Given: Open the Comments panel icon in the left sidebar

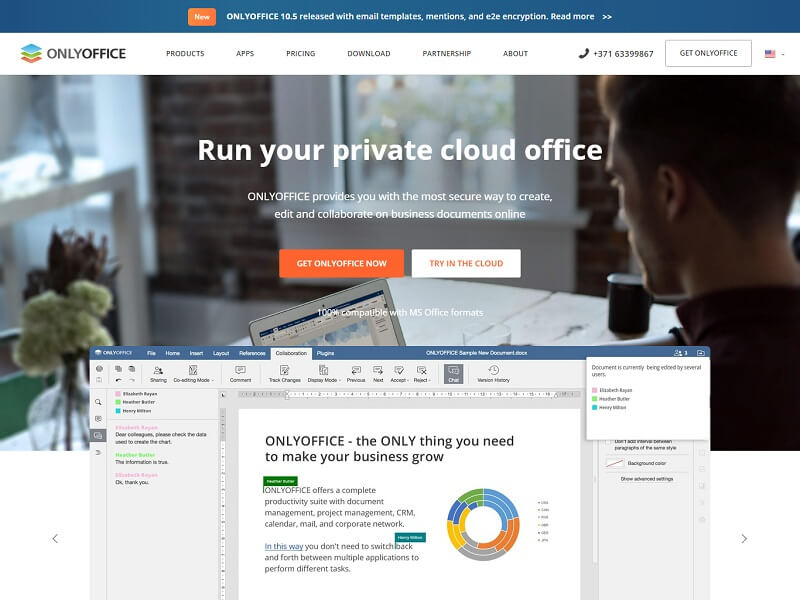Looking at the screenshot, I should (98, 419).
